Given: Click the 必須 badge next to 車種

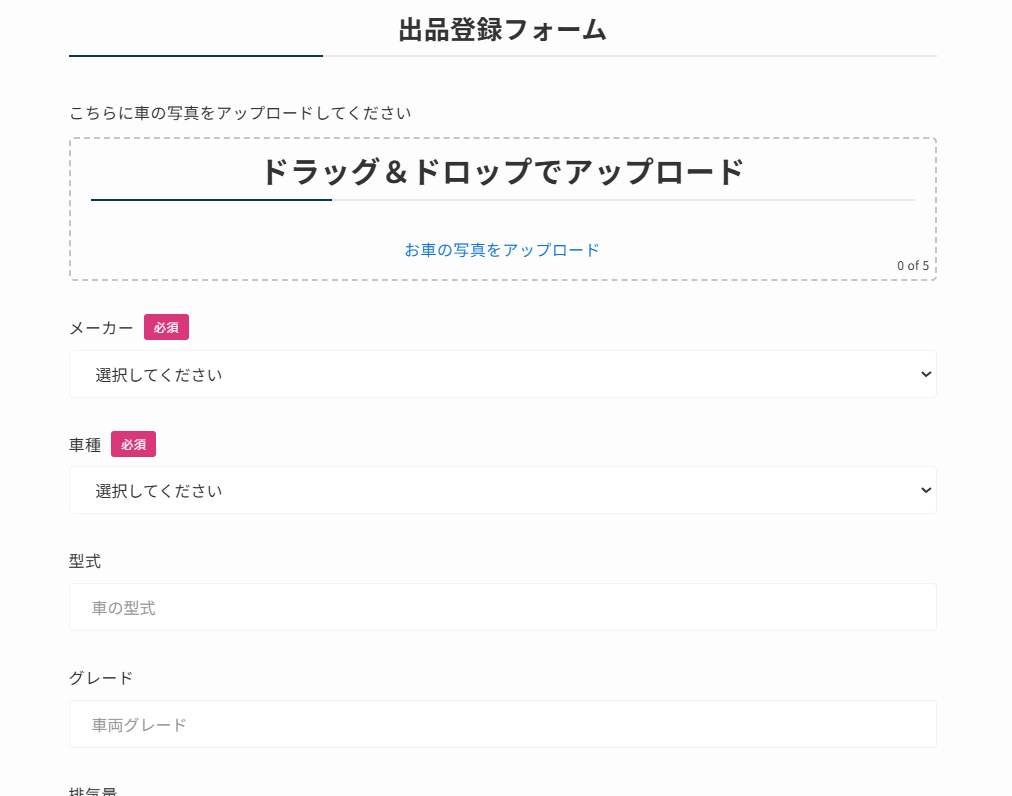Looking at the screenshot, I should [133, 444].
